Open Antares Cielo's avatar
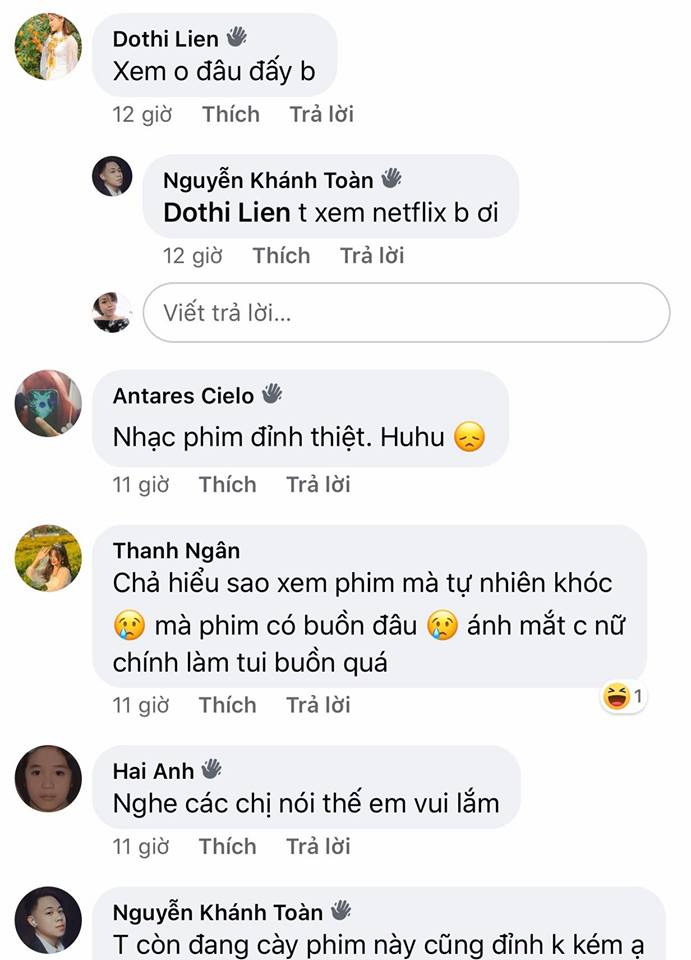 point(48,403)
